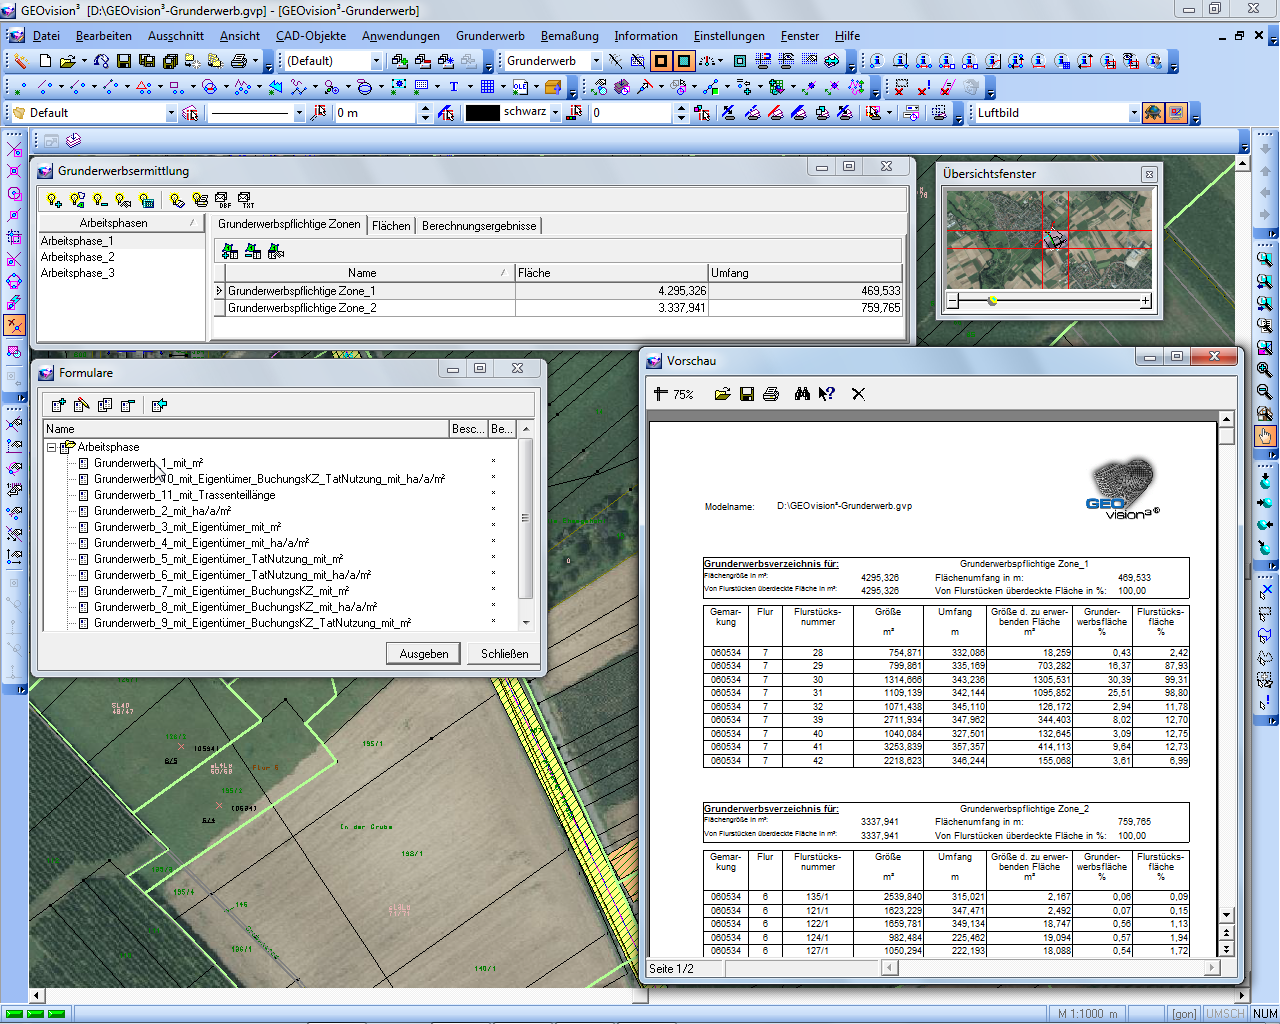This screenshot has width=1280, height=1024.
Task: Toggle the [gon] unit in the status bar
Action: pos(1184,1013)
